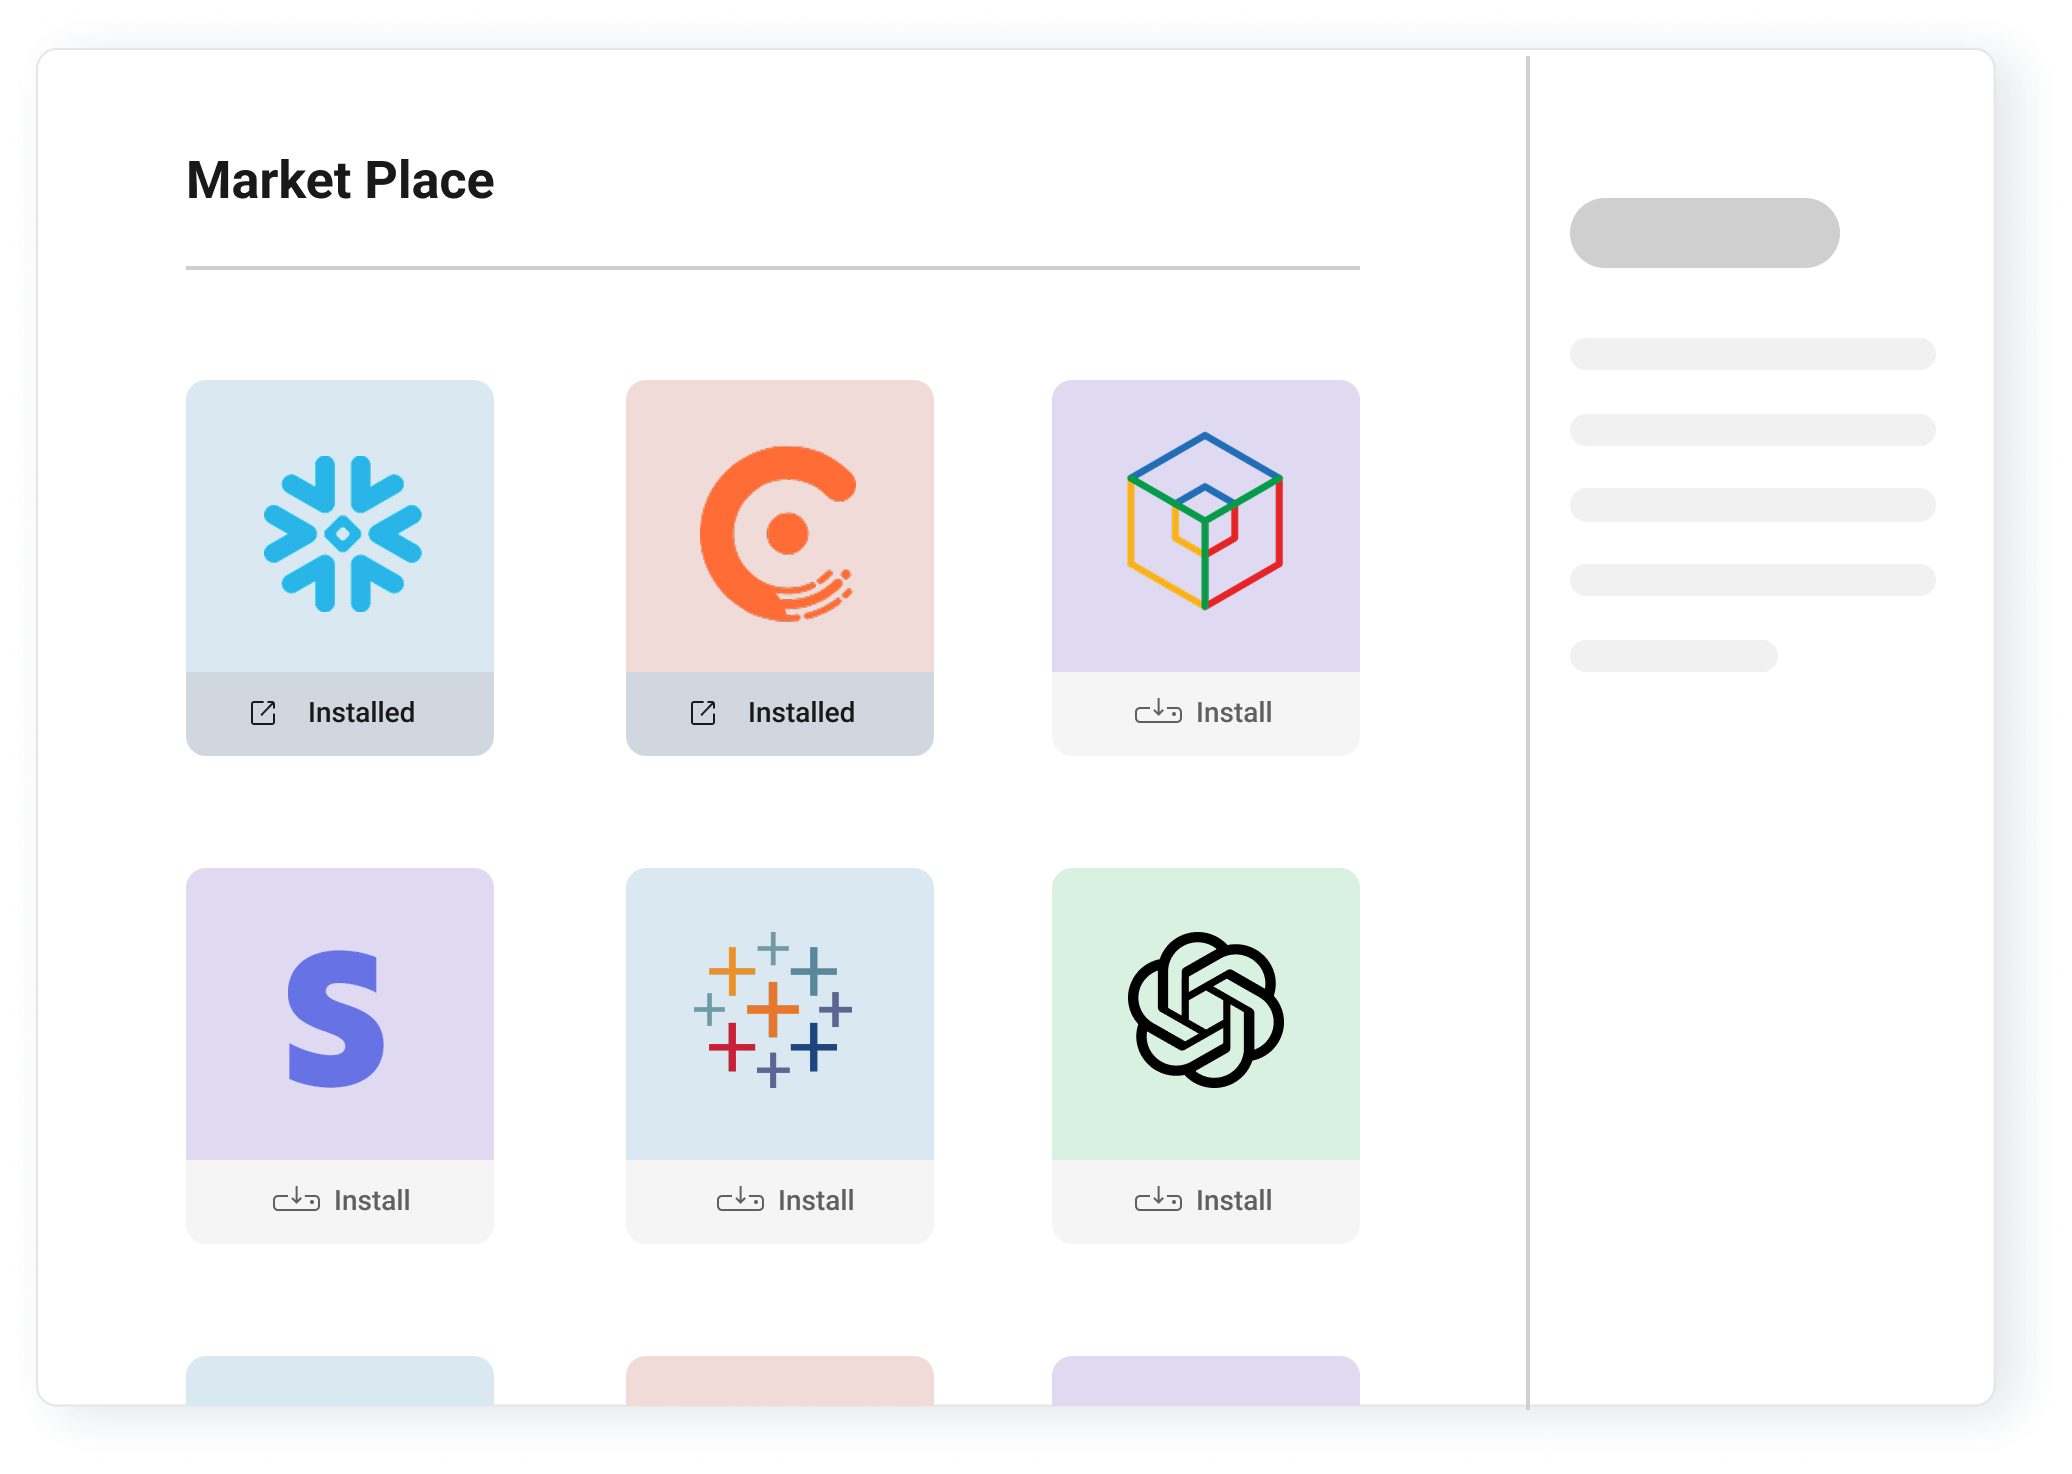The image size is (2072, 1474).
Task: Click the Snowflake logo icon
Action: (342, 533)
